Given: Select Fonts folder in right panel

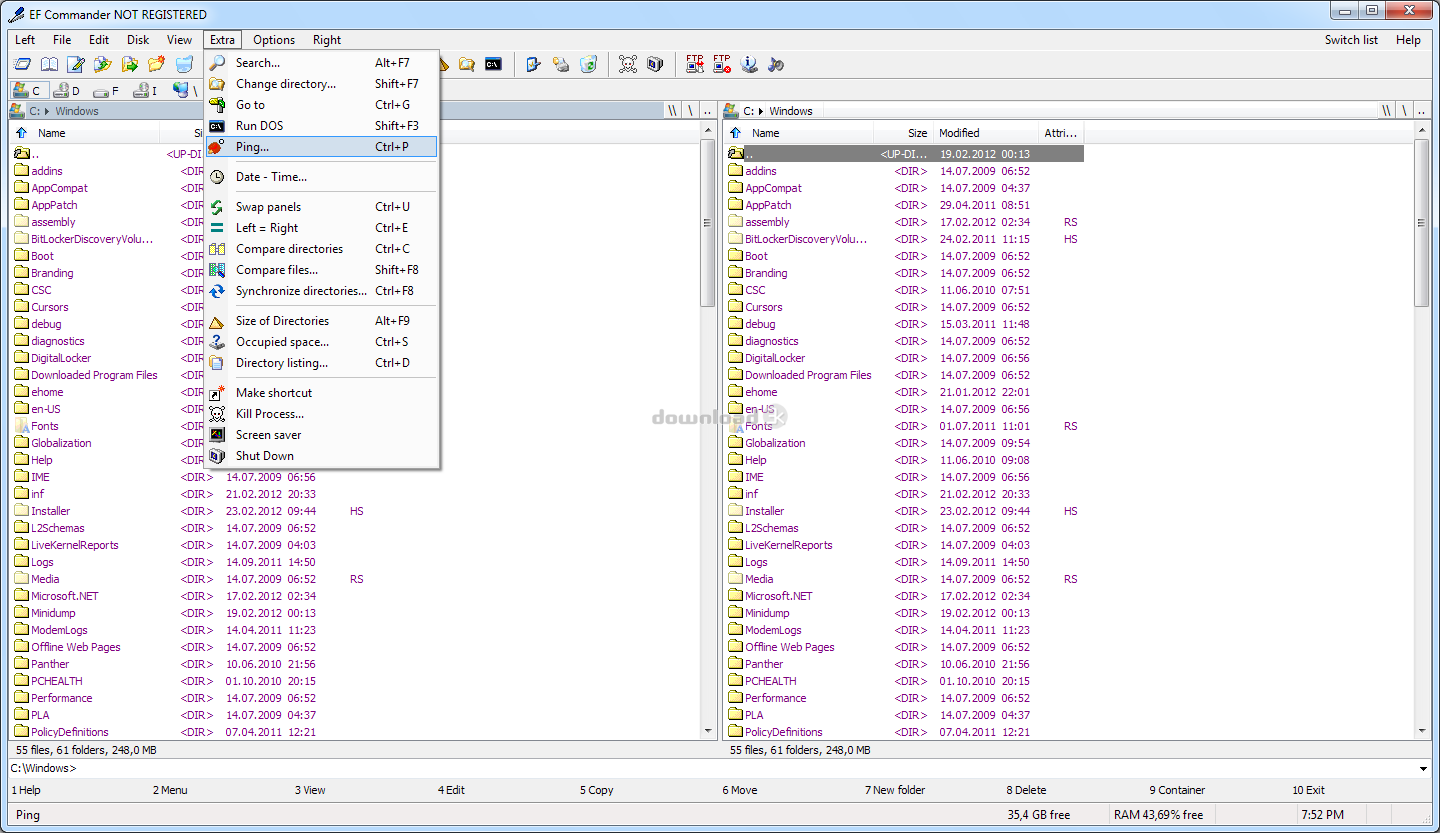Looking at the screenshot, I should pos(759,426).
